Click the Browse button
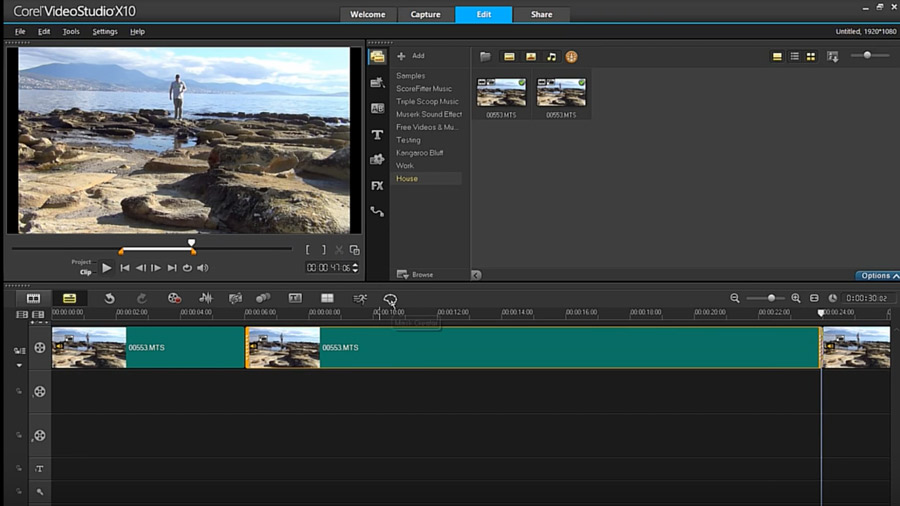 click(415, 275)
